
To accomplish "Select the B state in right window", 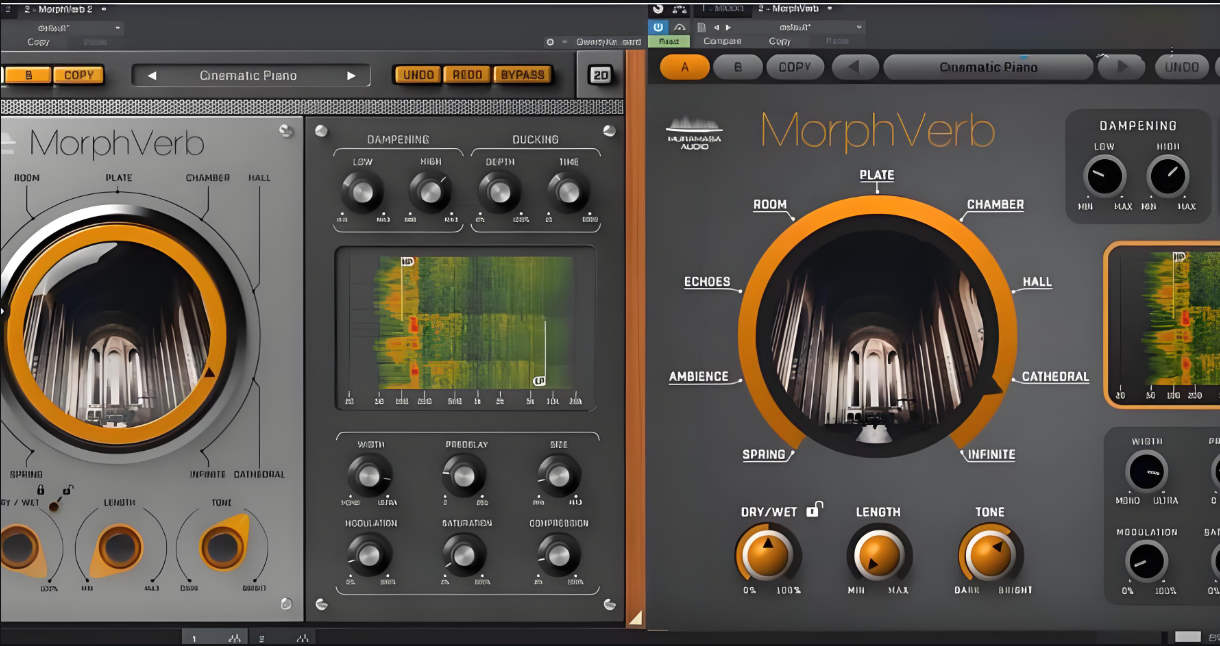I will tap(739, 67).
